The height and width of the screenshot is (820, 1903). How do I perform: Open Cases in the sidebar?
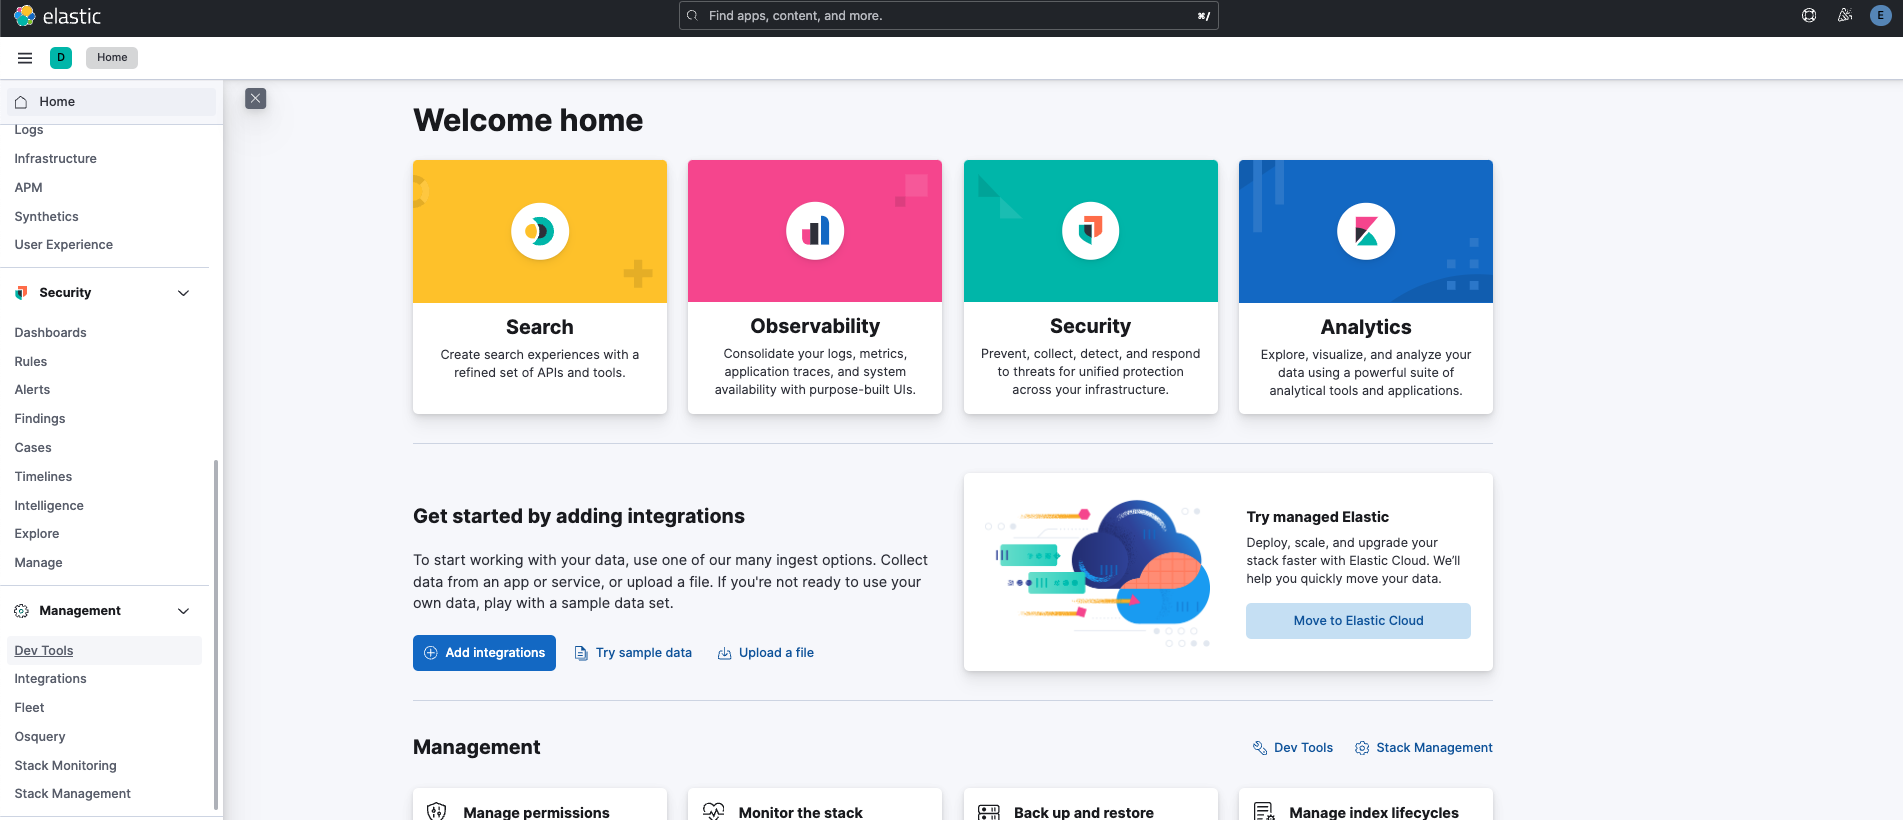[33, 448]
